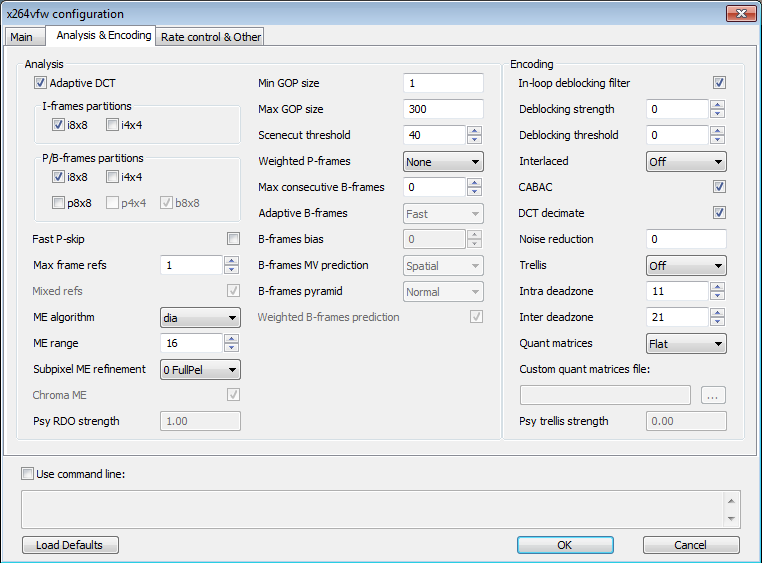This screenshot has height=563, width=762.
Task: Decrease Deblocking strength with down arrow
Action: pos(717,114)
